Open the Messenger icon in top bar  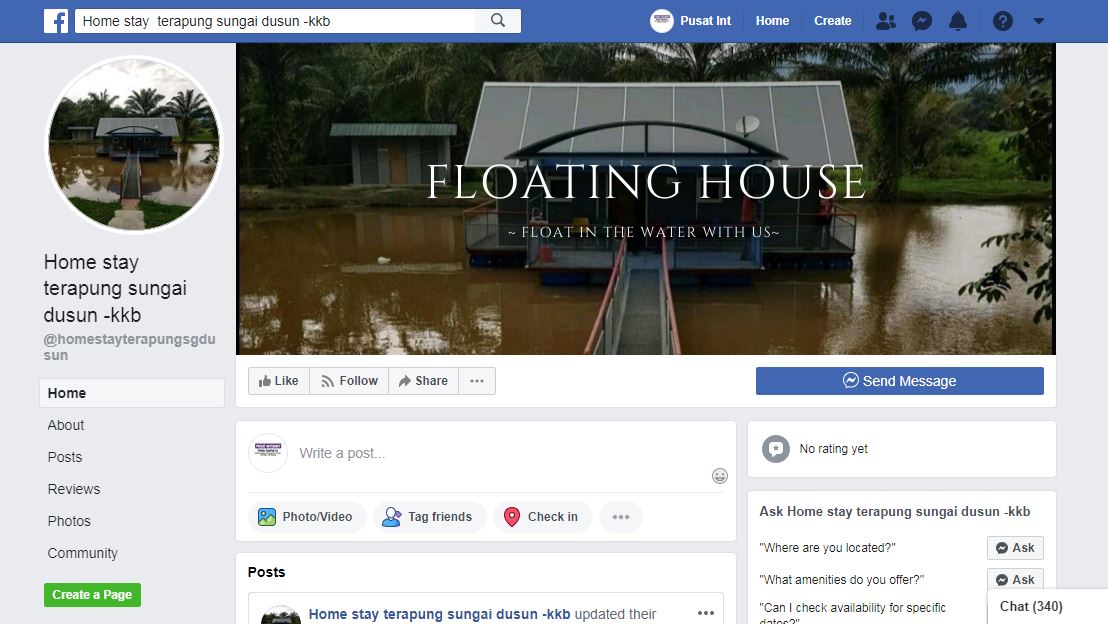pyautogui.click(x=921, y=21)
